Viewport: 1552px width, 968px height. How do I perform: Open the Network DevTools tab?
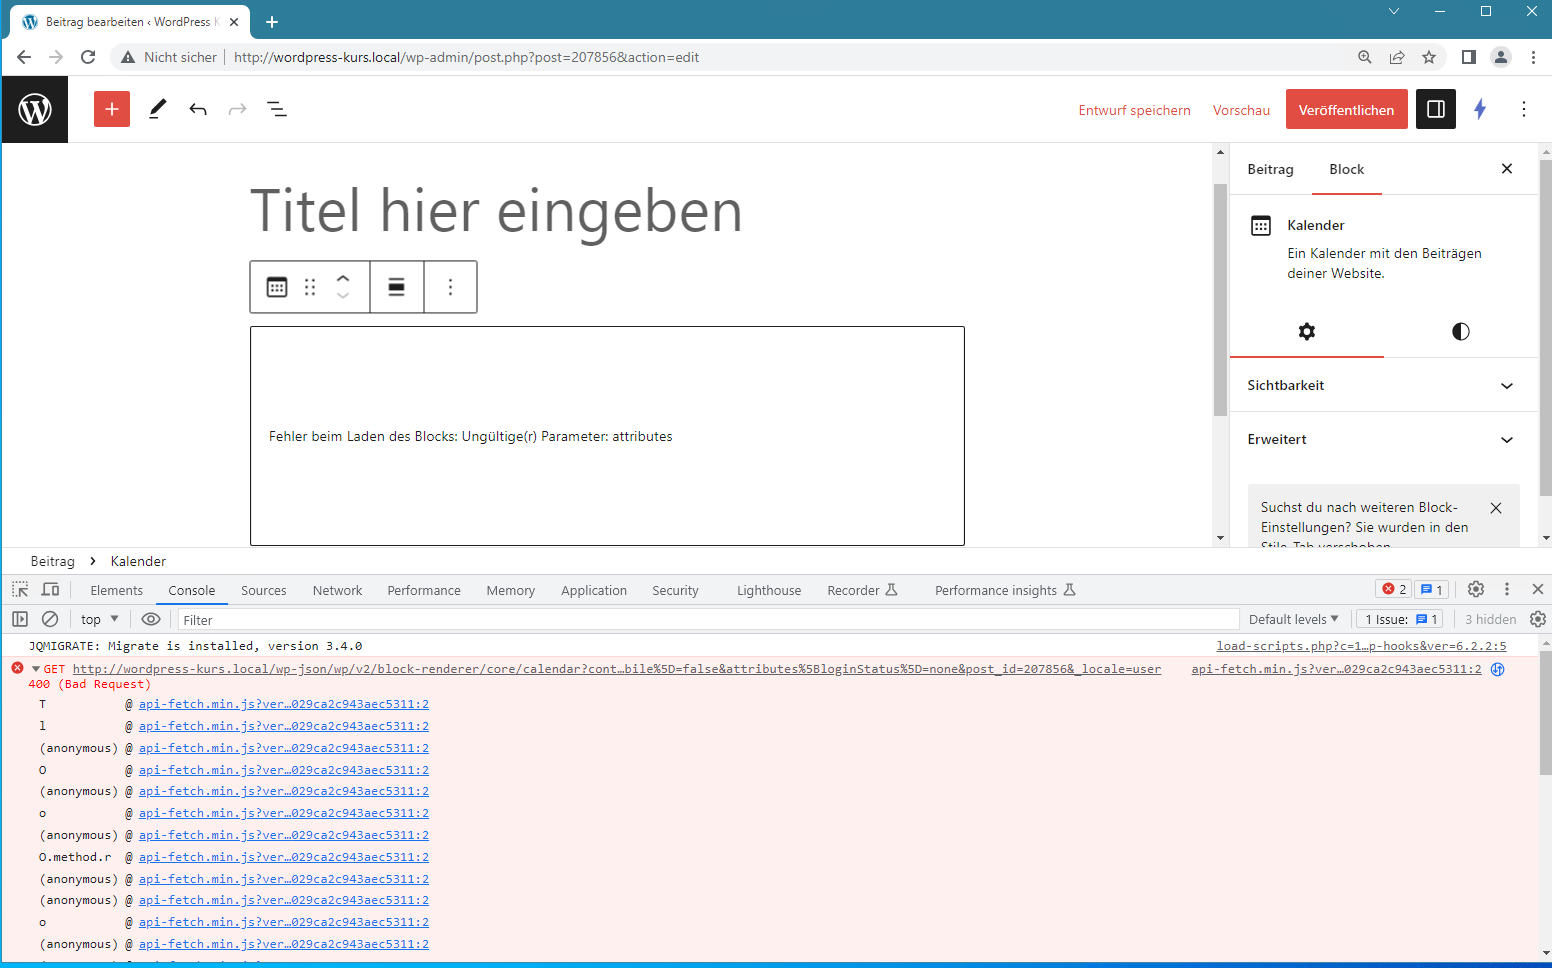click(x=338, y=590)
